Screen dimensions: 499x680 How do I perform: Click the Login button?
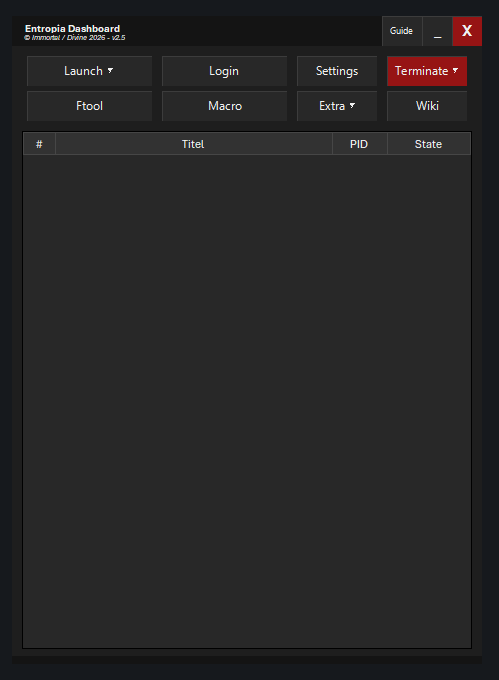click(224, 71)
